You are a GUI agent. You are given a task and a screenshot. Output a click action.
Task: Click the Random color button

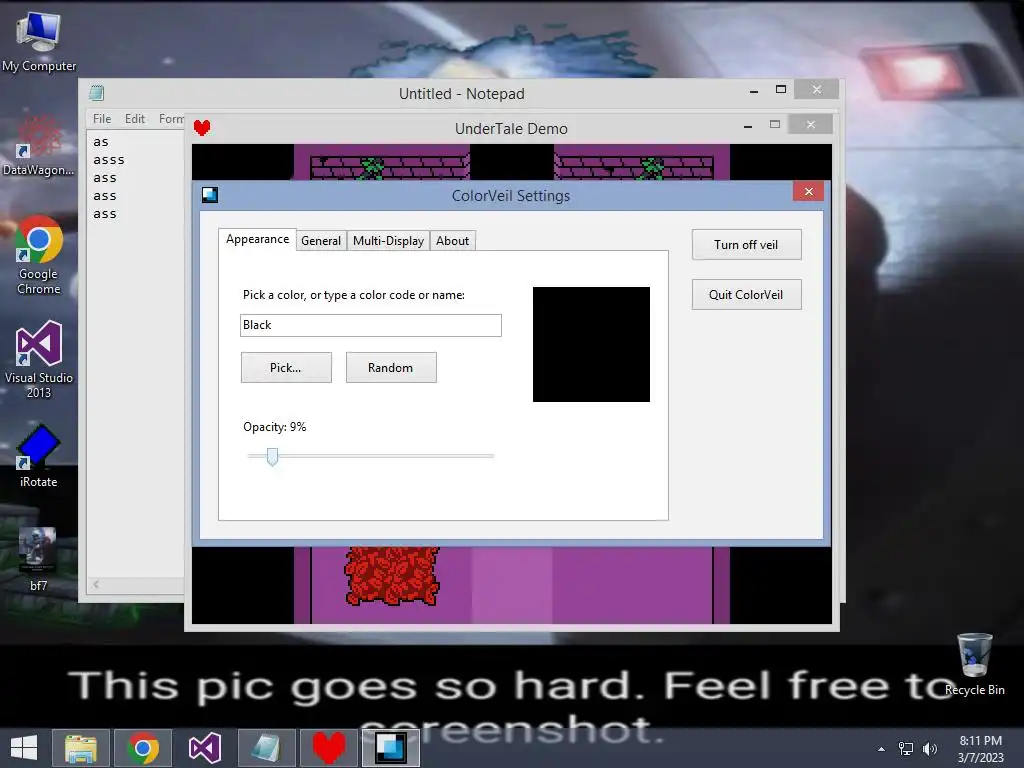[391, 368]
